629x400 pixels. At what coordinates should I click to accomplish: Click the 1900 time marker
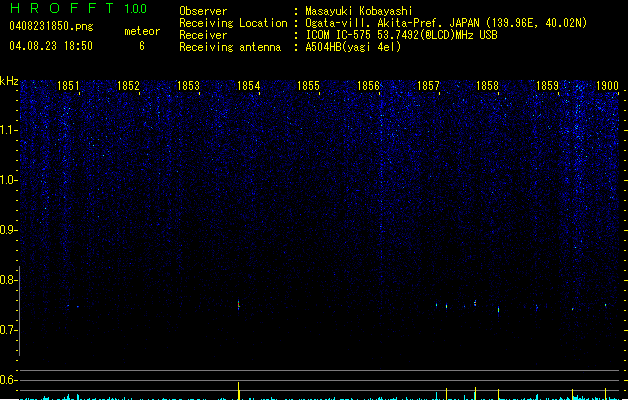click(x=607, y=86)
